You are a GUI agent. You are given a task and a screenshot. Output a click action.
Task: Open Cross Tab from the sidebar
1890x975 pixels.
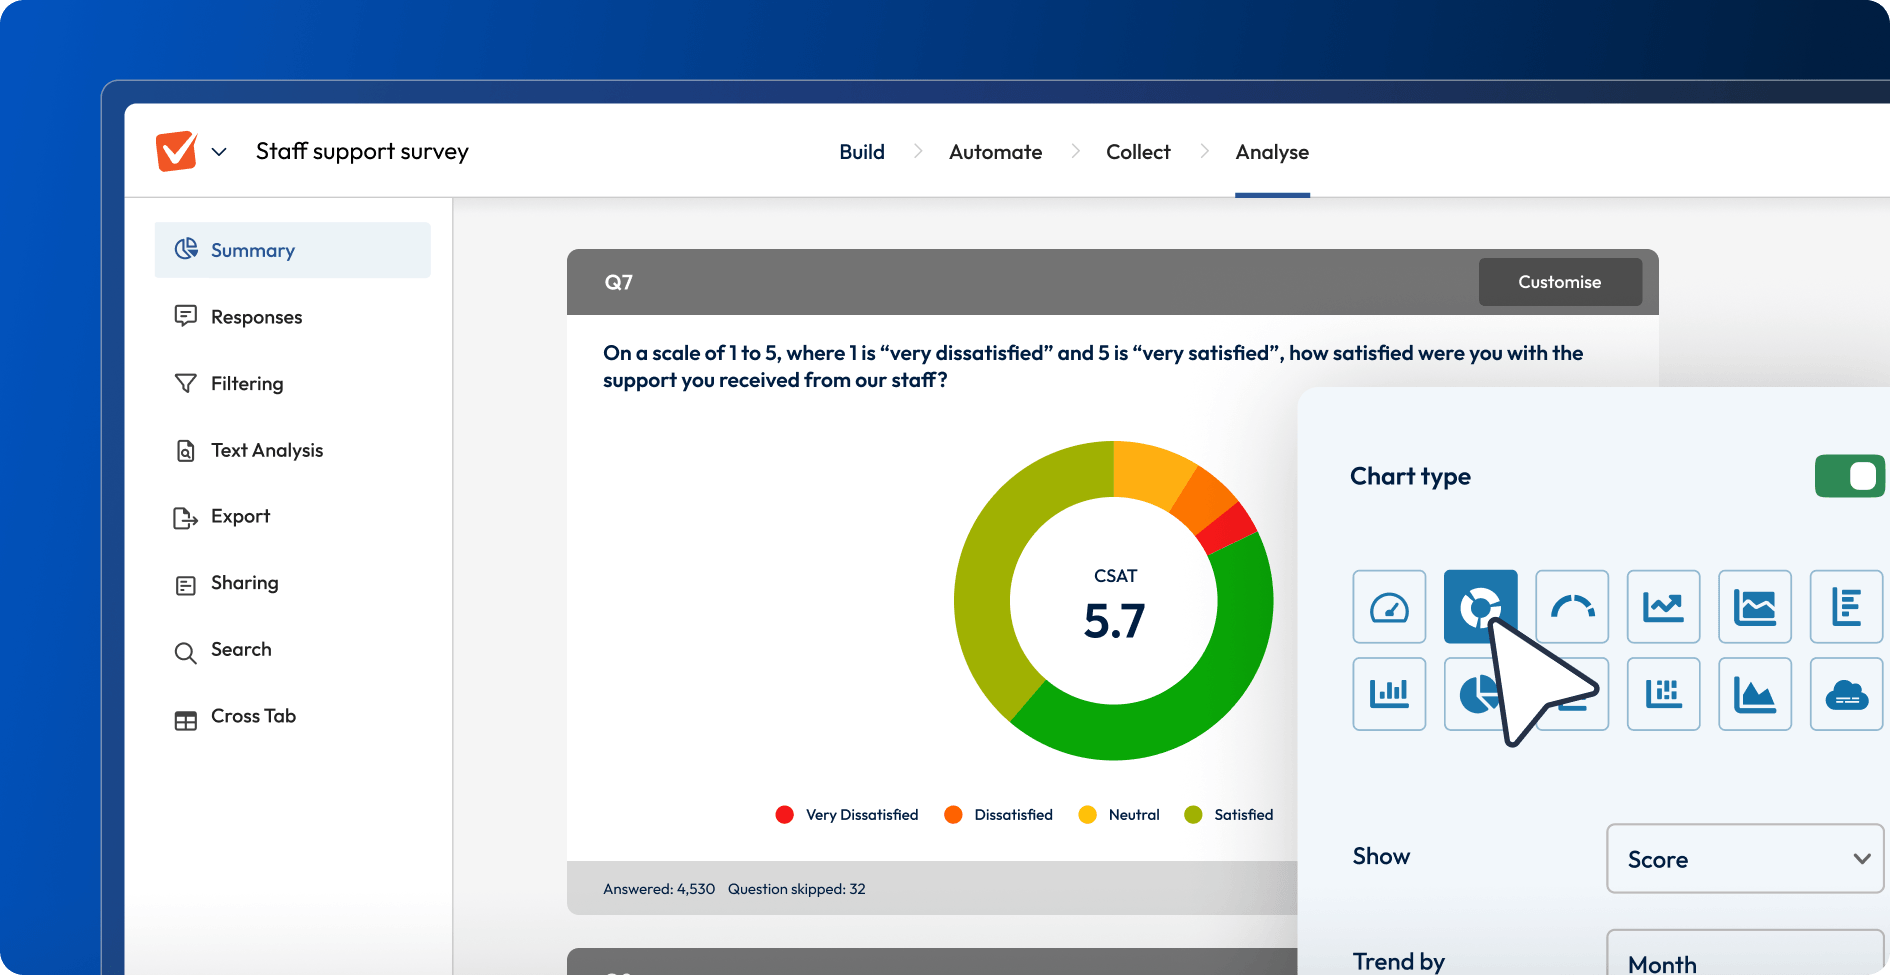[x=253, y=717]
